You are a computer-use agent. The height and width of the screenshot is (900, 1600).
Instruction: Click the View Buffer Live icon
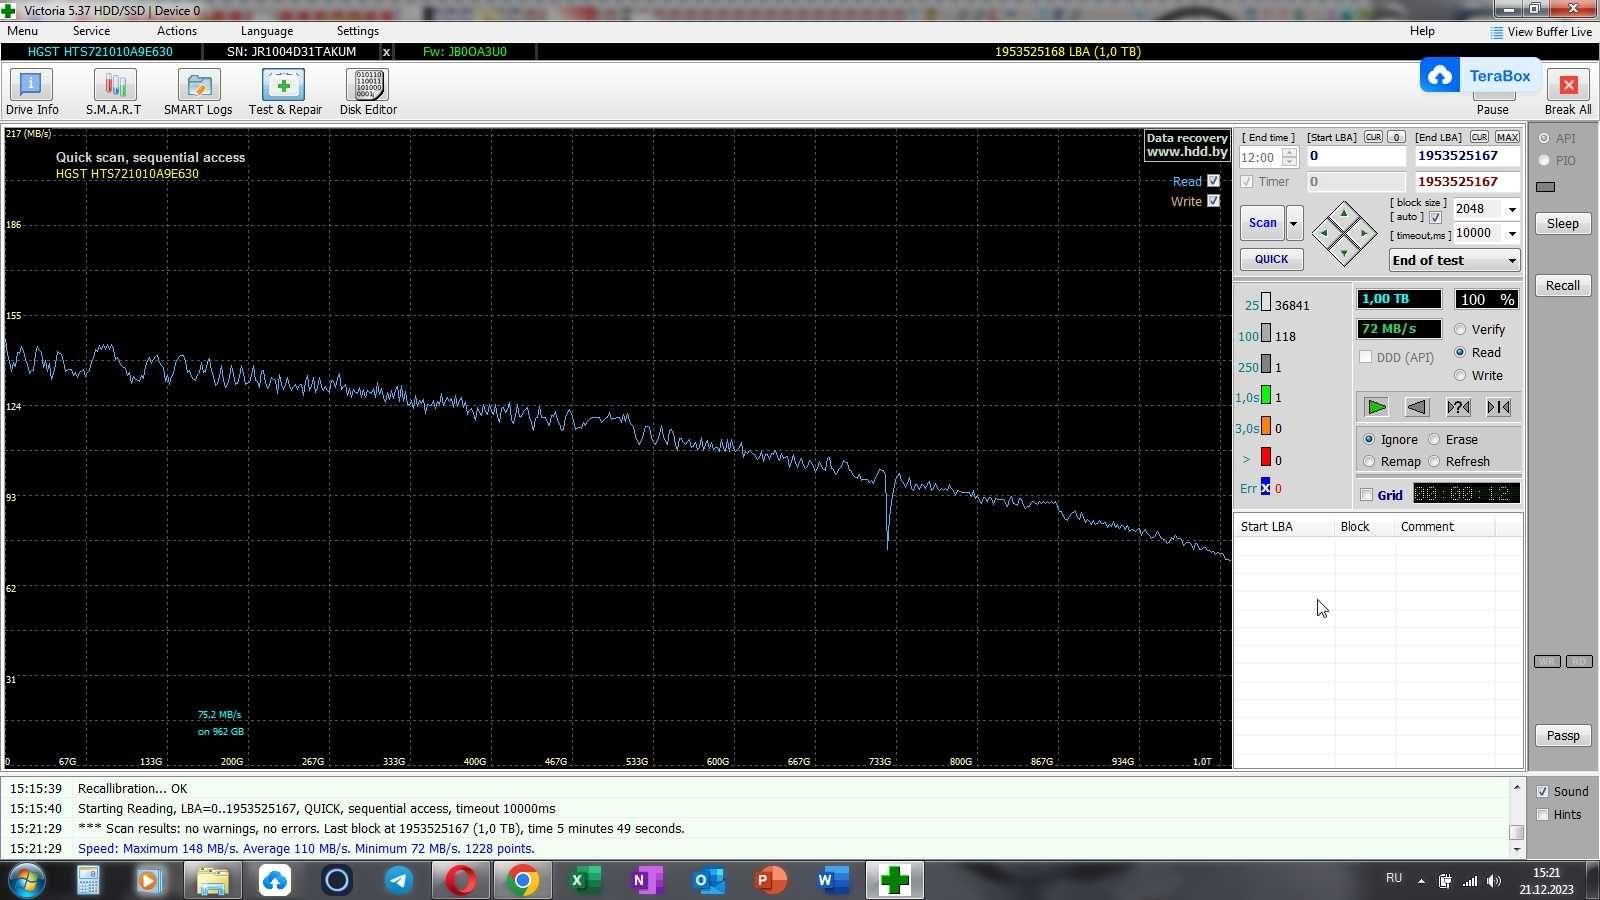(x=1497, y=32)
